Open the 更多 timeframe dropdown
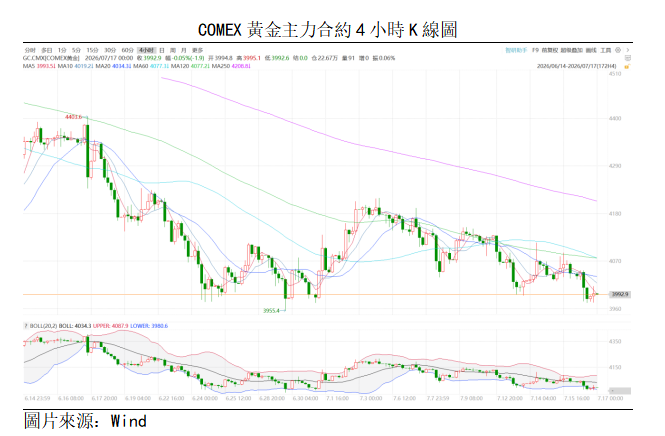 (198, 50)
